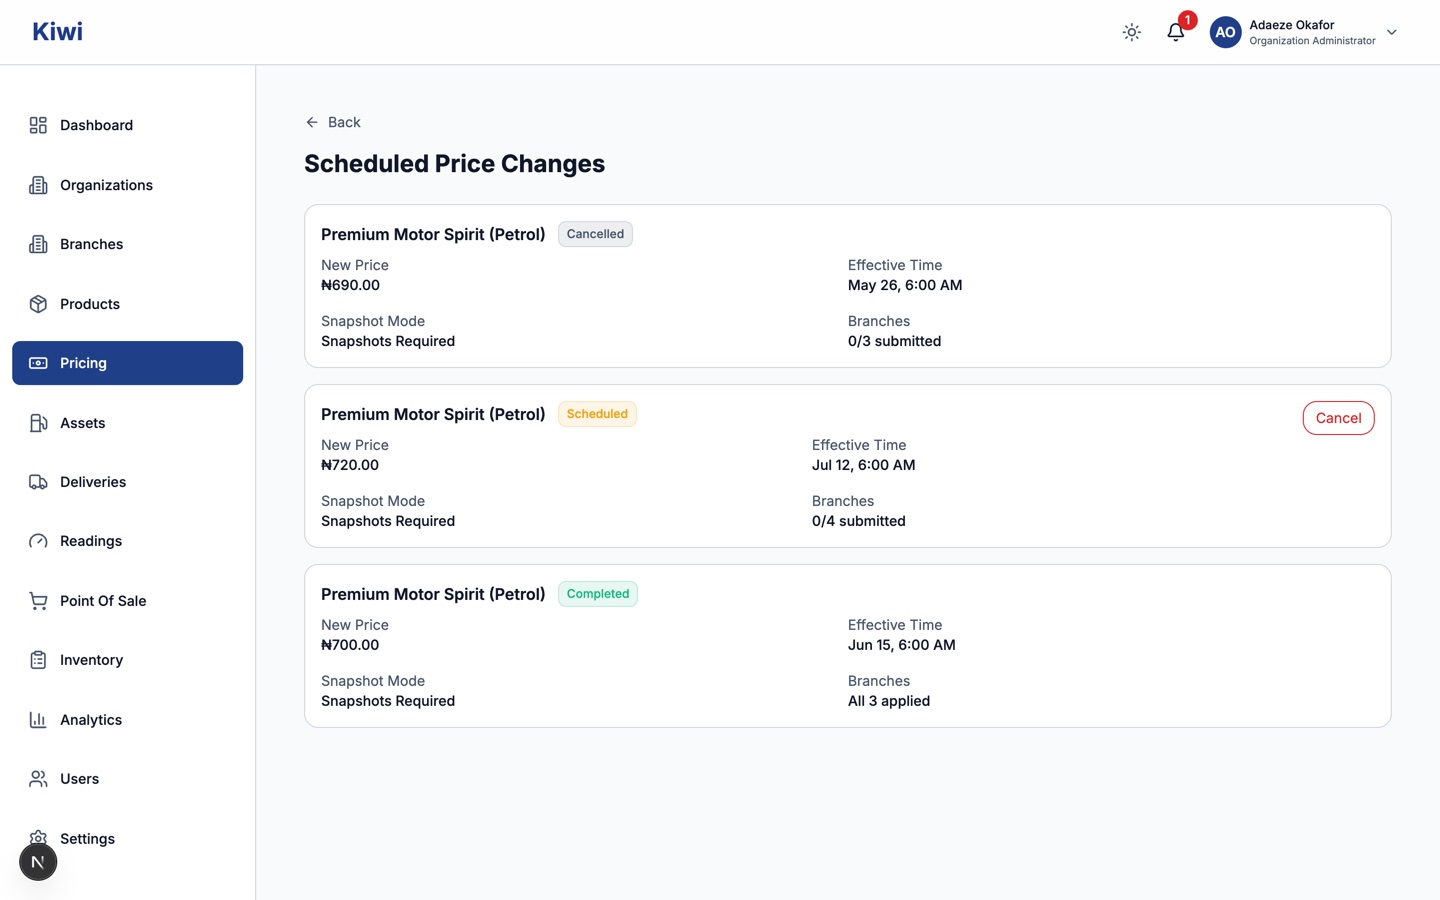Image resolution: width=1440 pixels, height=900 pixels.
Task: Click the Completed status badge
Action: point(598,594)
